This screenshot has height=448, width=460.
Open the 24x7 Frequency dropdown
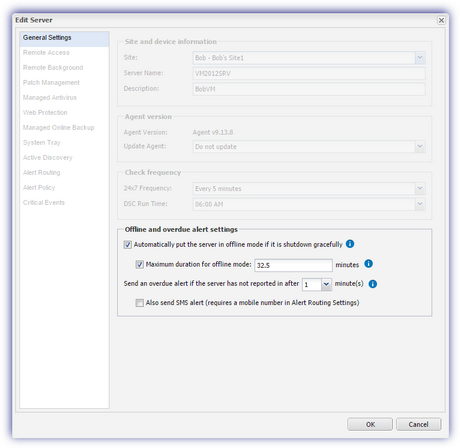[x=420, y=188]
